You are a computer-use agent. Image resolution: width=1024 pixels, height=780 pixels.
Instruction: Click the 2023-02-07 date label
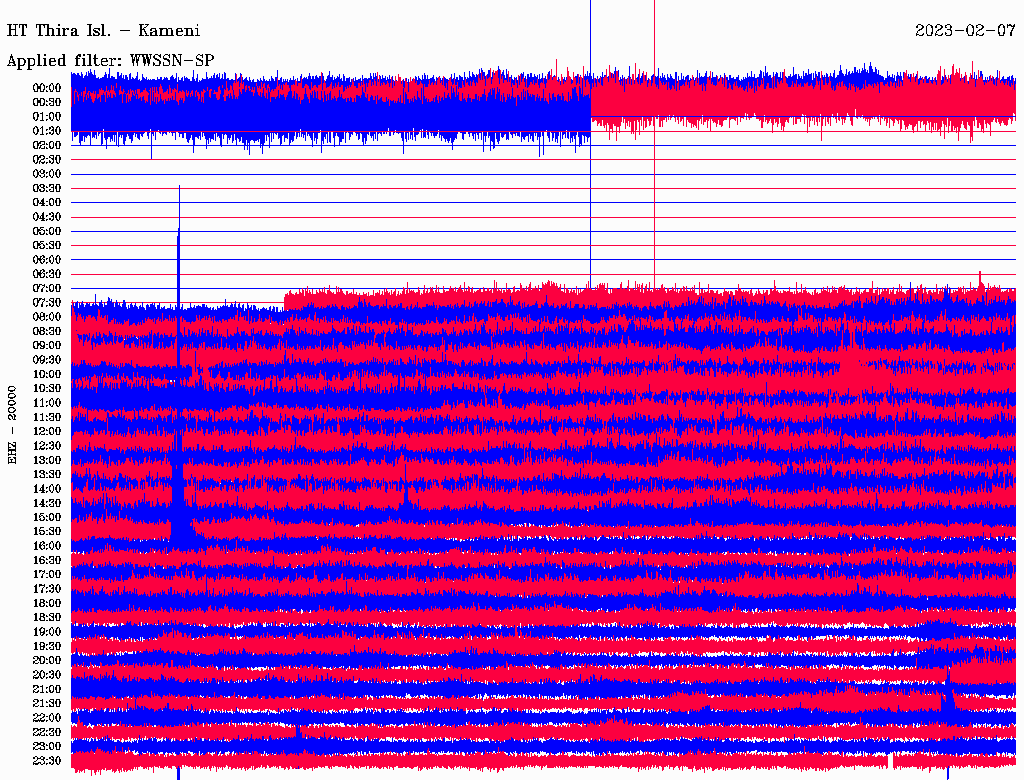(966, 30)
